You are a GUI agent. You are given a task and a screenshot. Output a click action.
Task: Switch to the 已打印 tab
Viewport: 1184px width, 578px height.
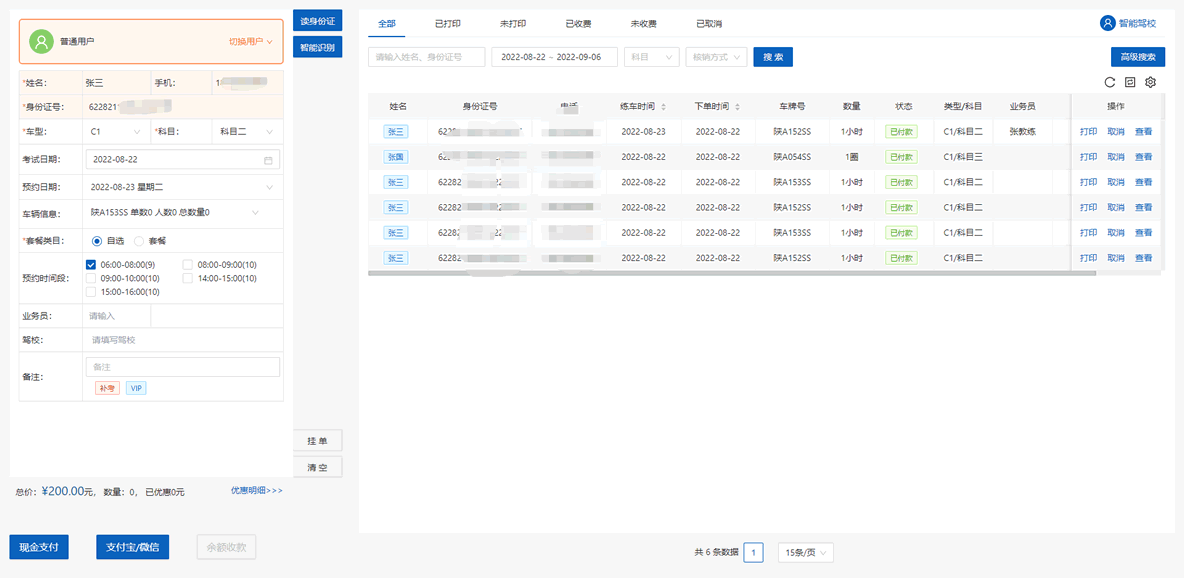coord(447,23)
